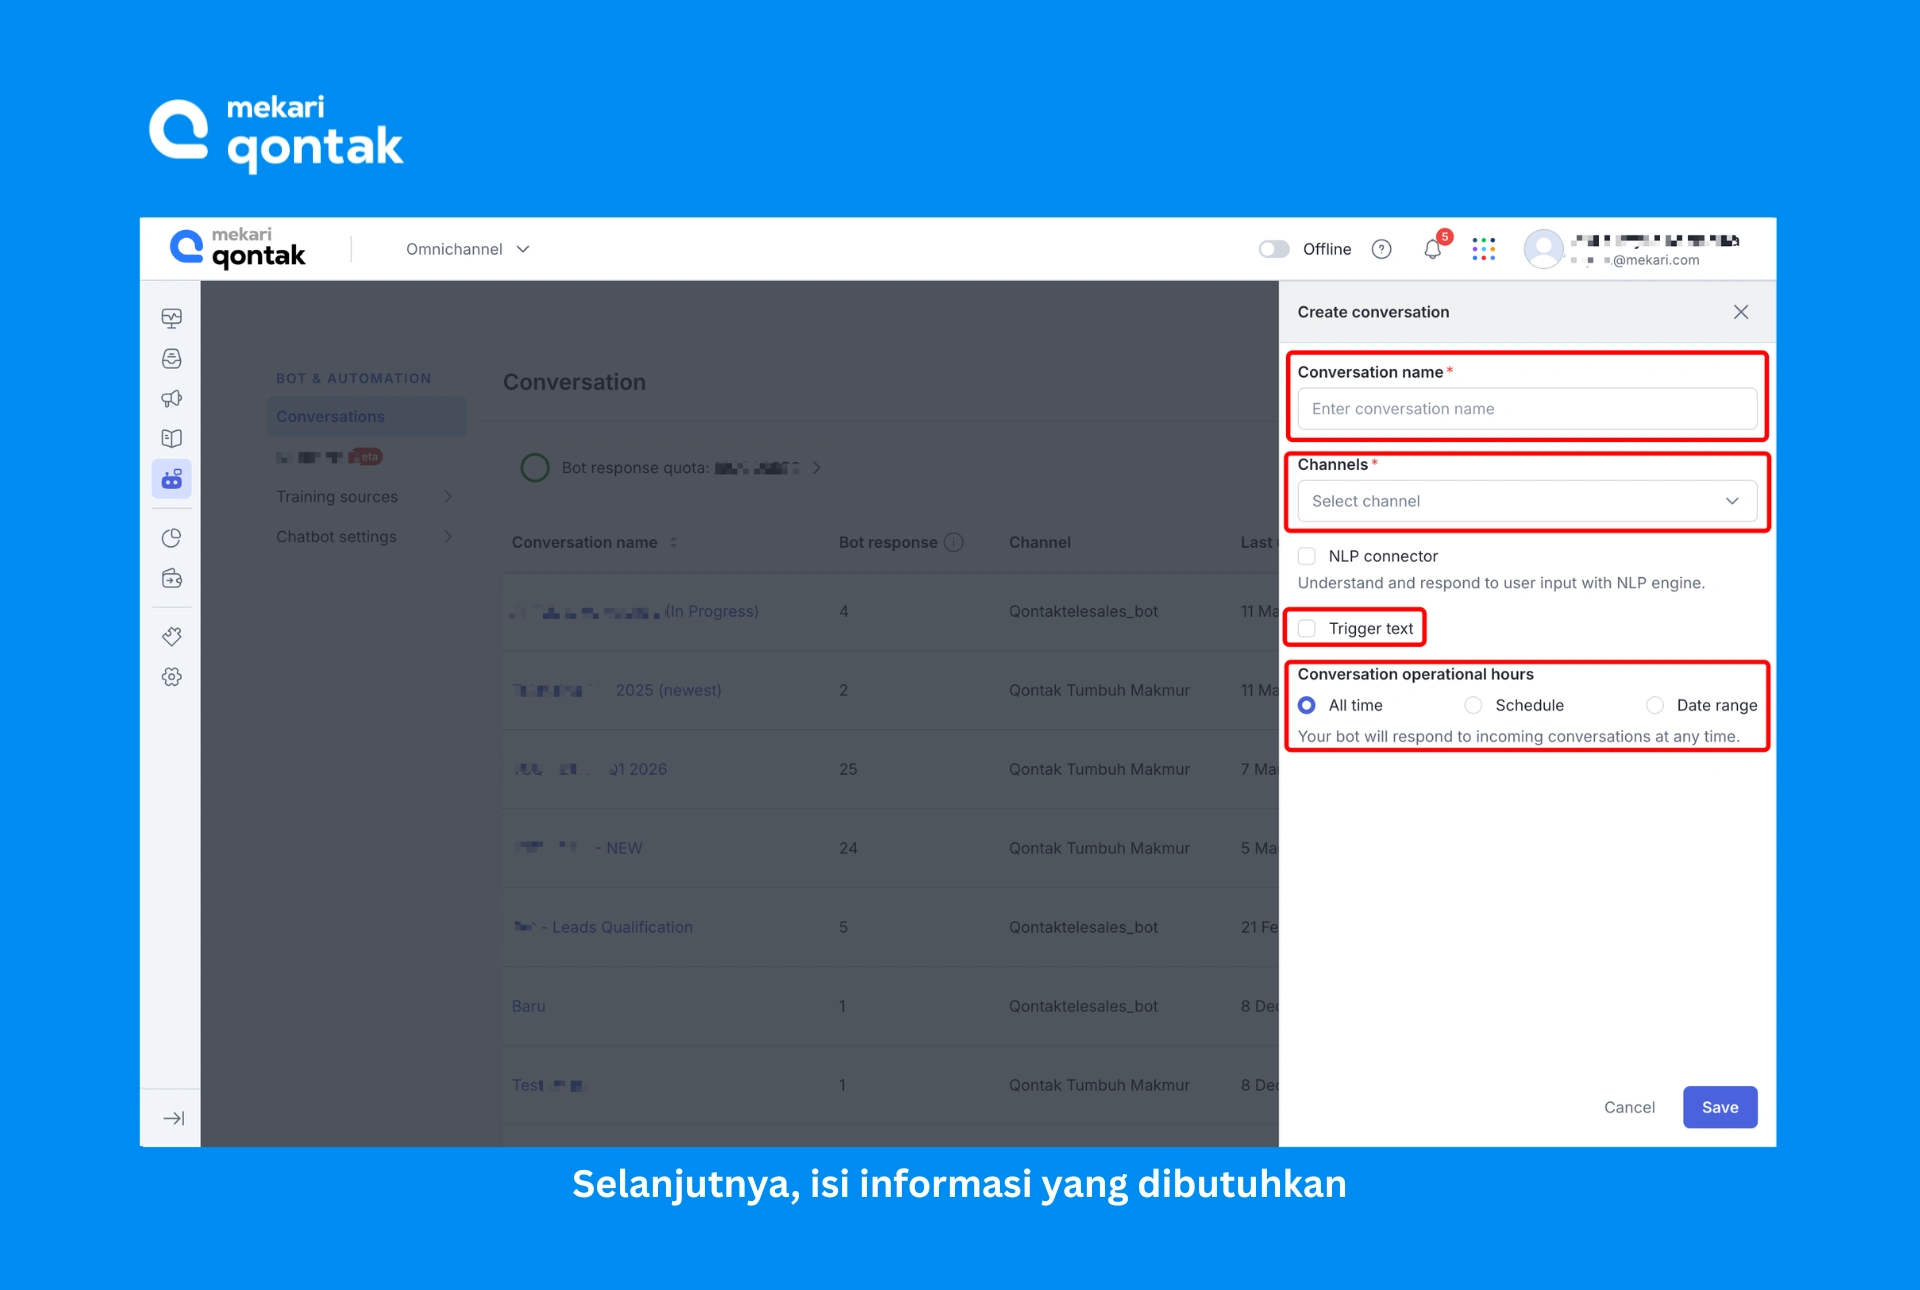Select the Schedule operational hours option
The width and height of the screenshot is (1920, 1290).
click(1472, 705)
